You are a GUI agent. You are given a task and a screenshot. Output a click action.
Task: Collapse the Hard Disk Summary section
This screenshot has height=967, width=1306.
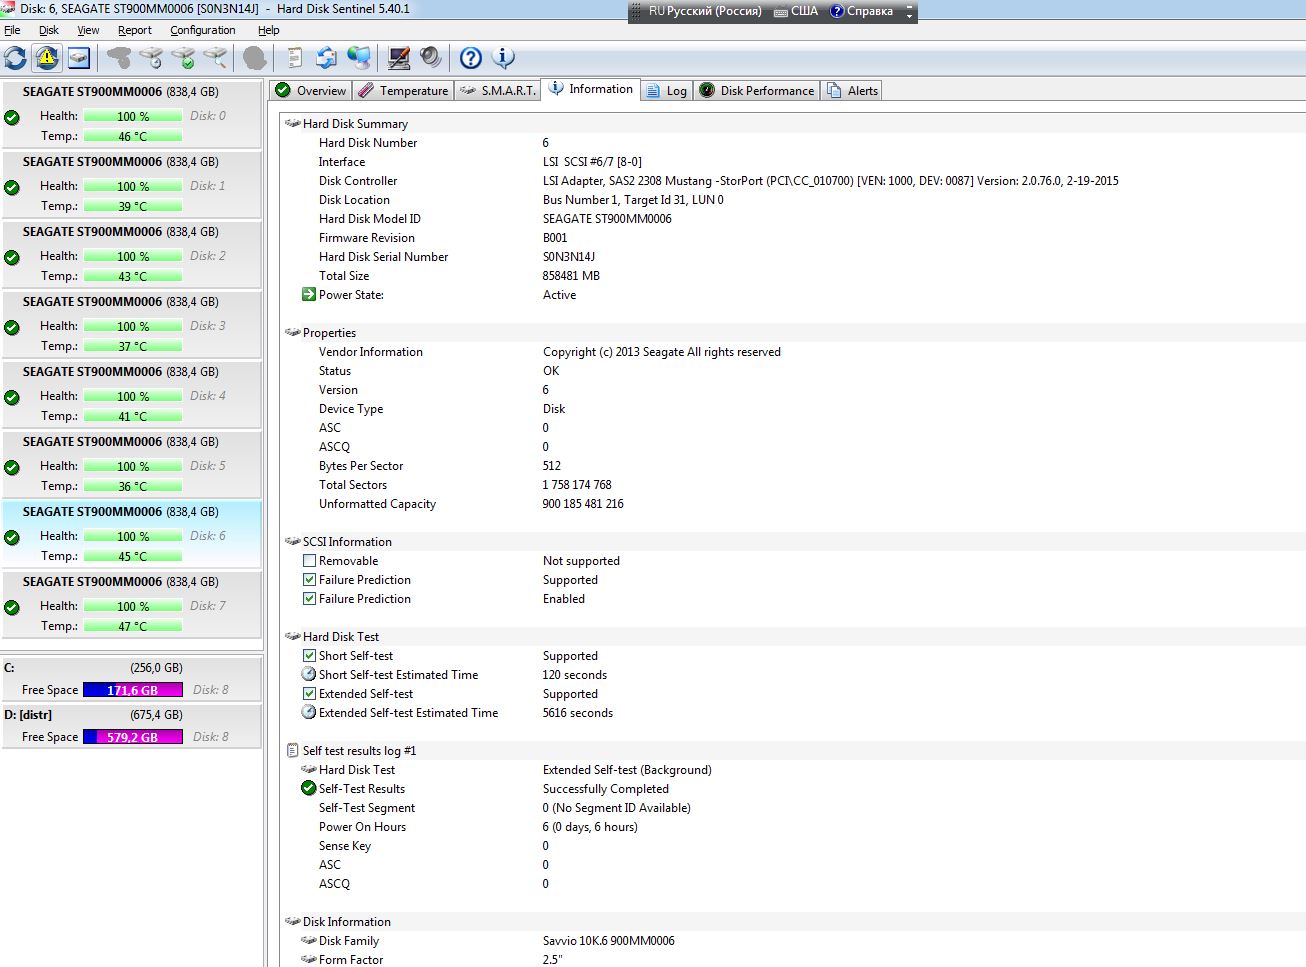292,123
